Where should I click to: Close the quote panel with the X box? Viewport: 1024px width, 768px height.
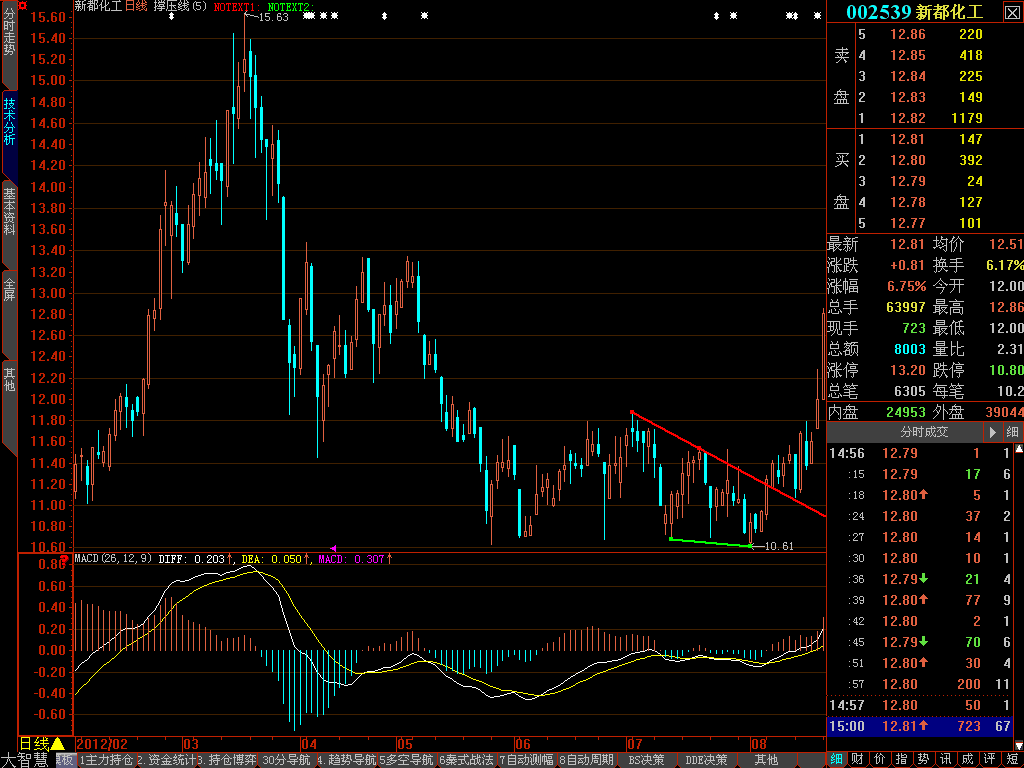pyautogui.click(x=1010, y=12)
